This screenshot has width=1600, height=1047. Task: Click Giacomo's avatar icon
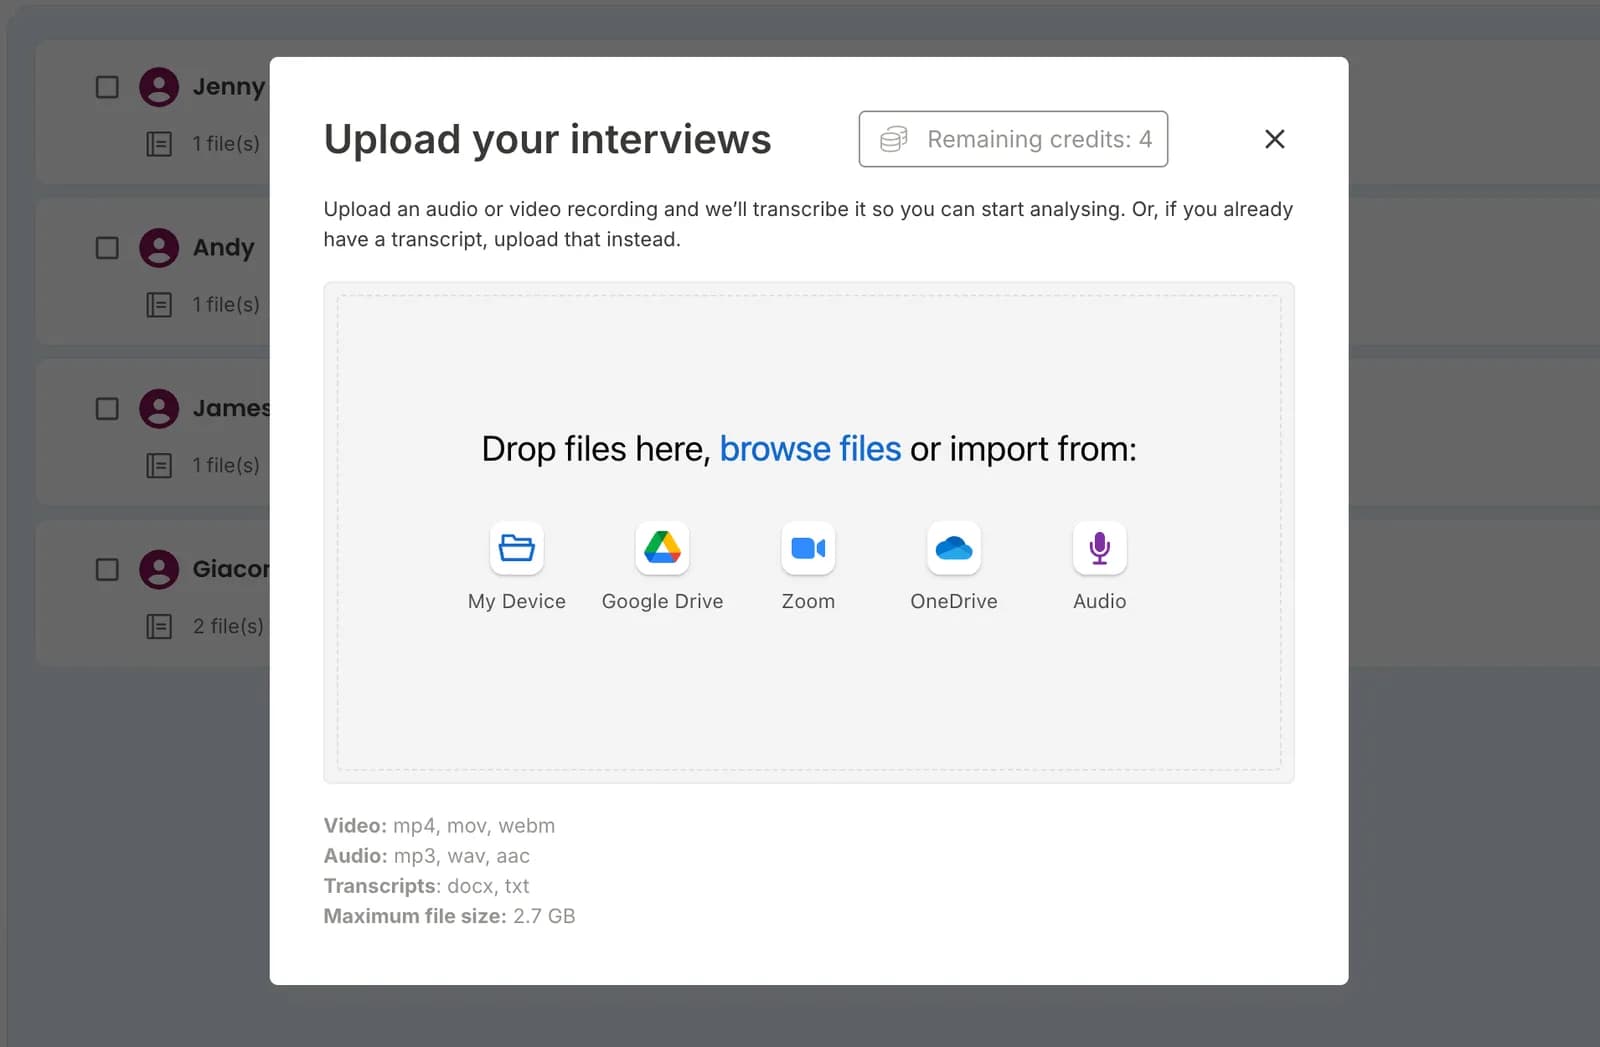tap(159, 570)
